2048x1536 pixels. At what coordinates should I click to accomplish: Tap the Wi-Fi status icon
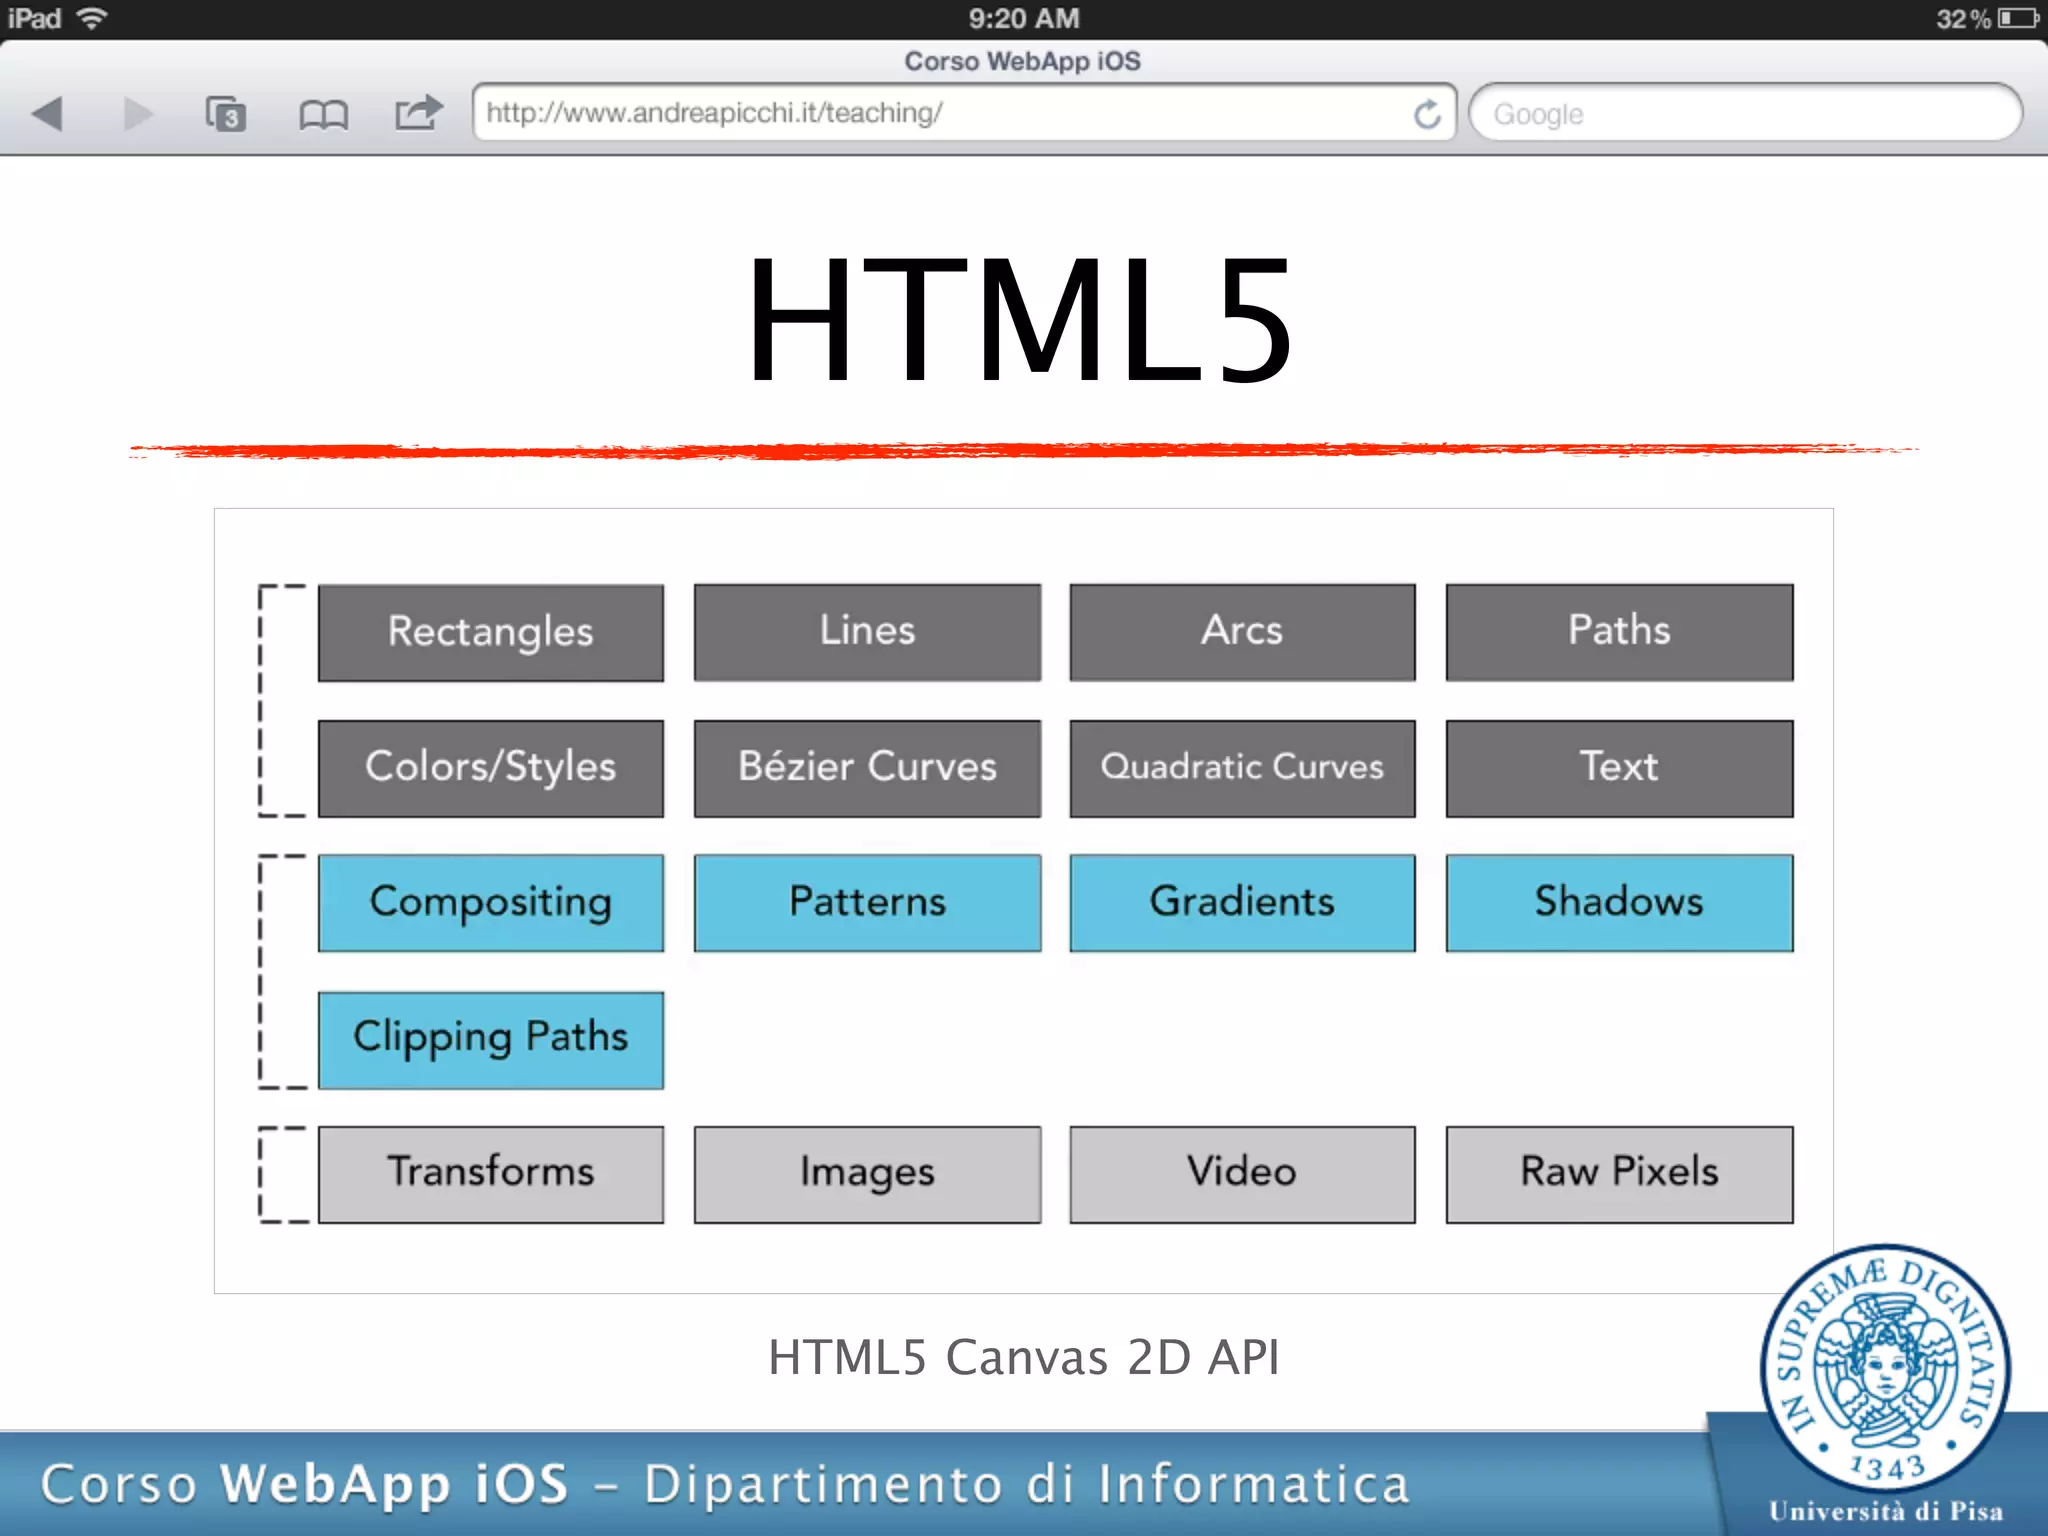[92, 19]
